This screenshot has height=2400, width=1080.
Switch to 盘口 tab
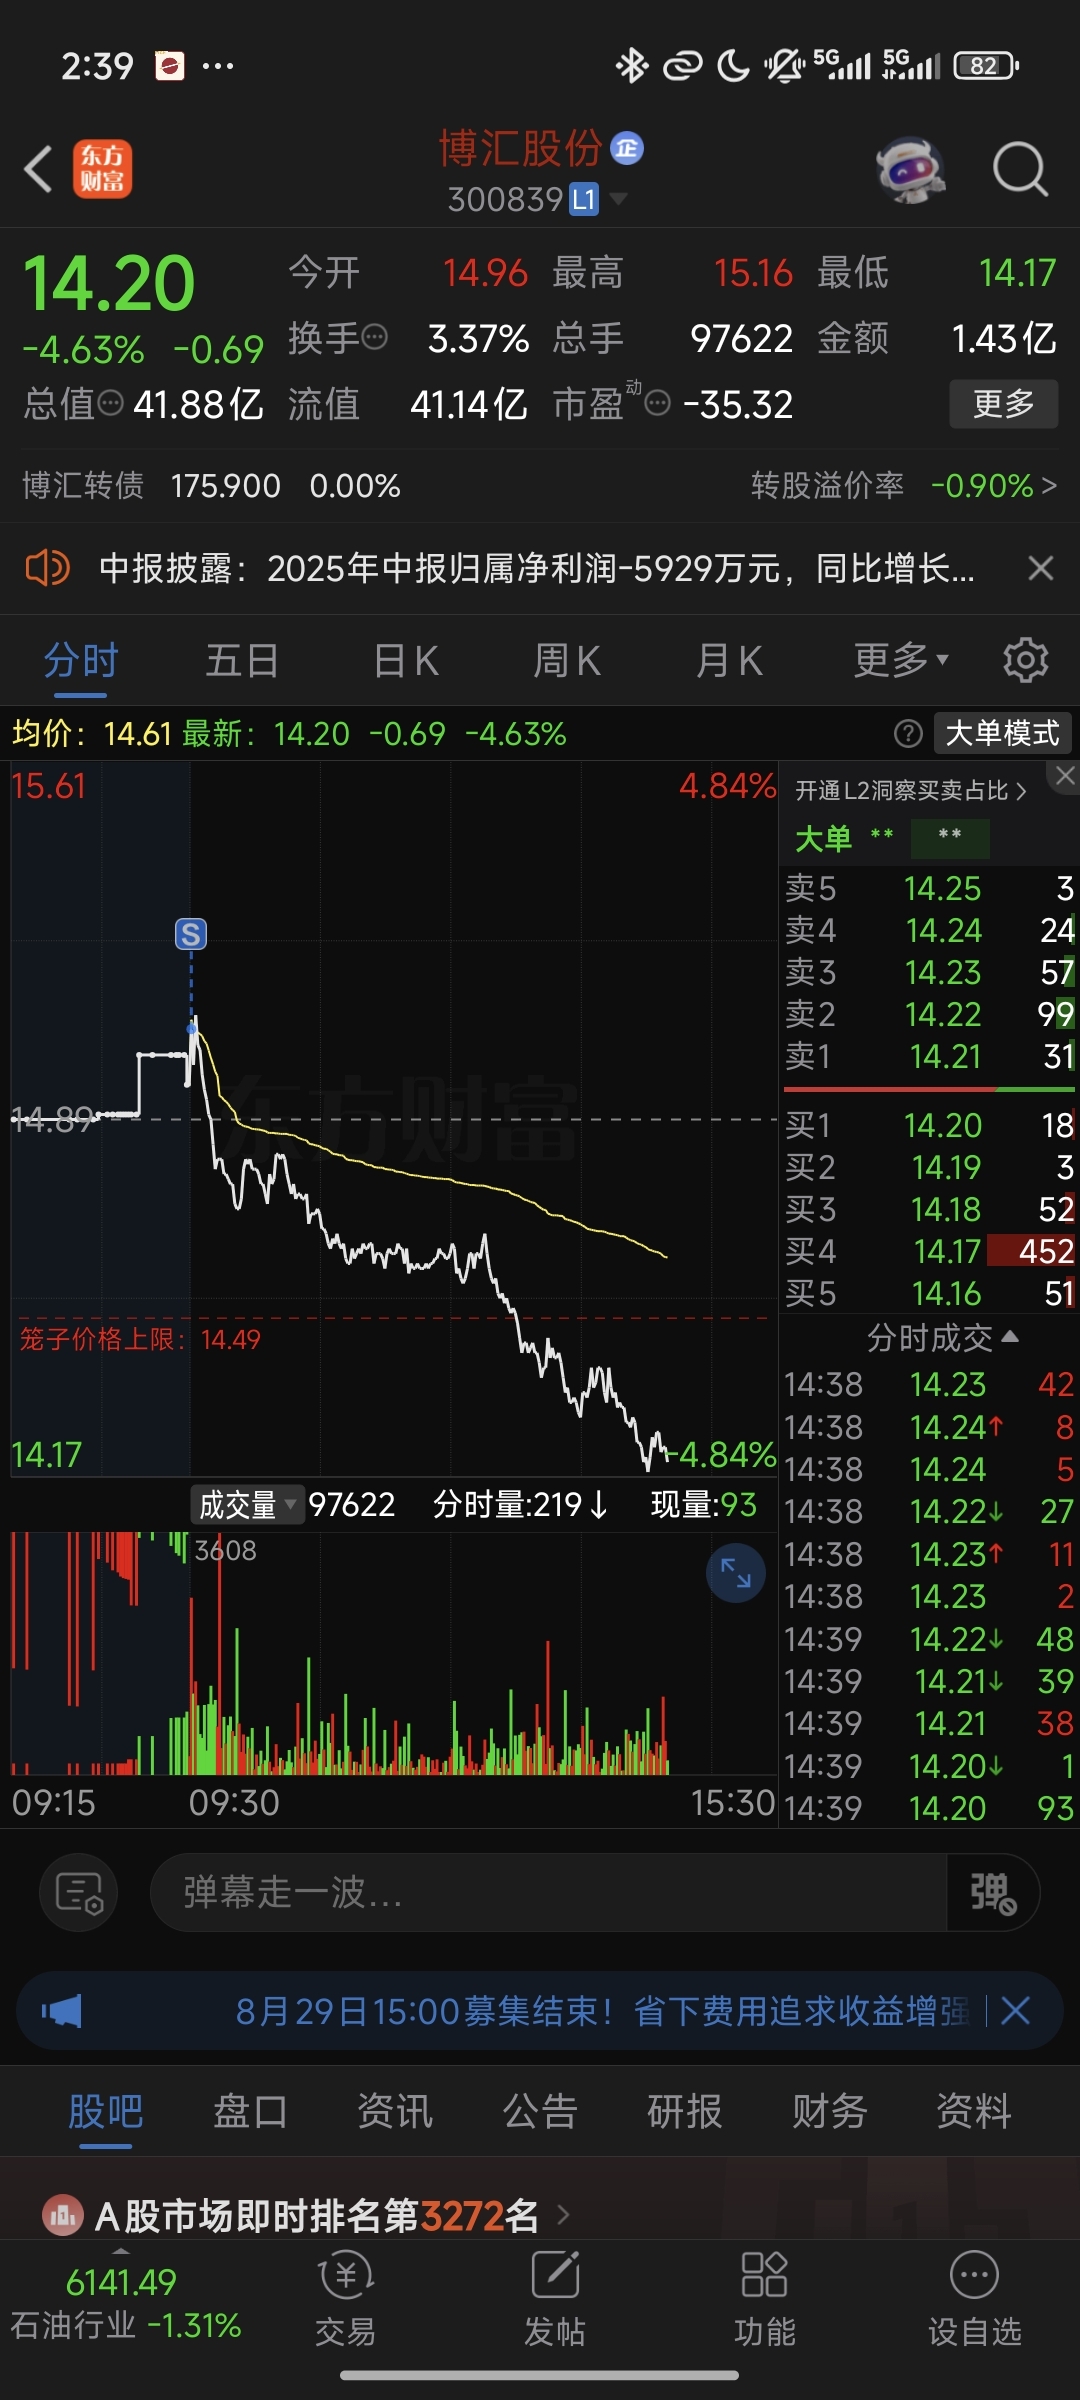[x=250, y=2112]
